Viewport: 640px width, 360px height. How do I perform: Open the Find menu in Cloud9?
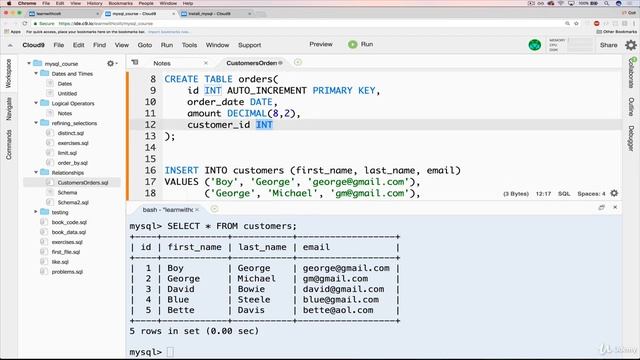pyautogui.click(x=99, y=45)
